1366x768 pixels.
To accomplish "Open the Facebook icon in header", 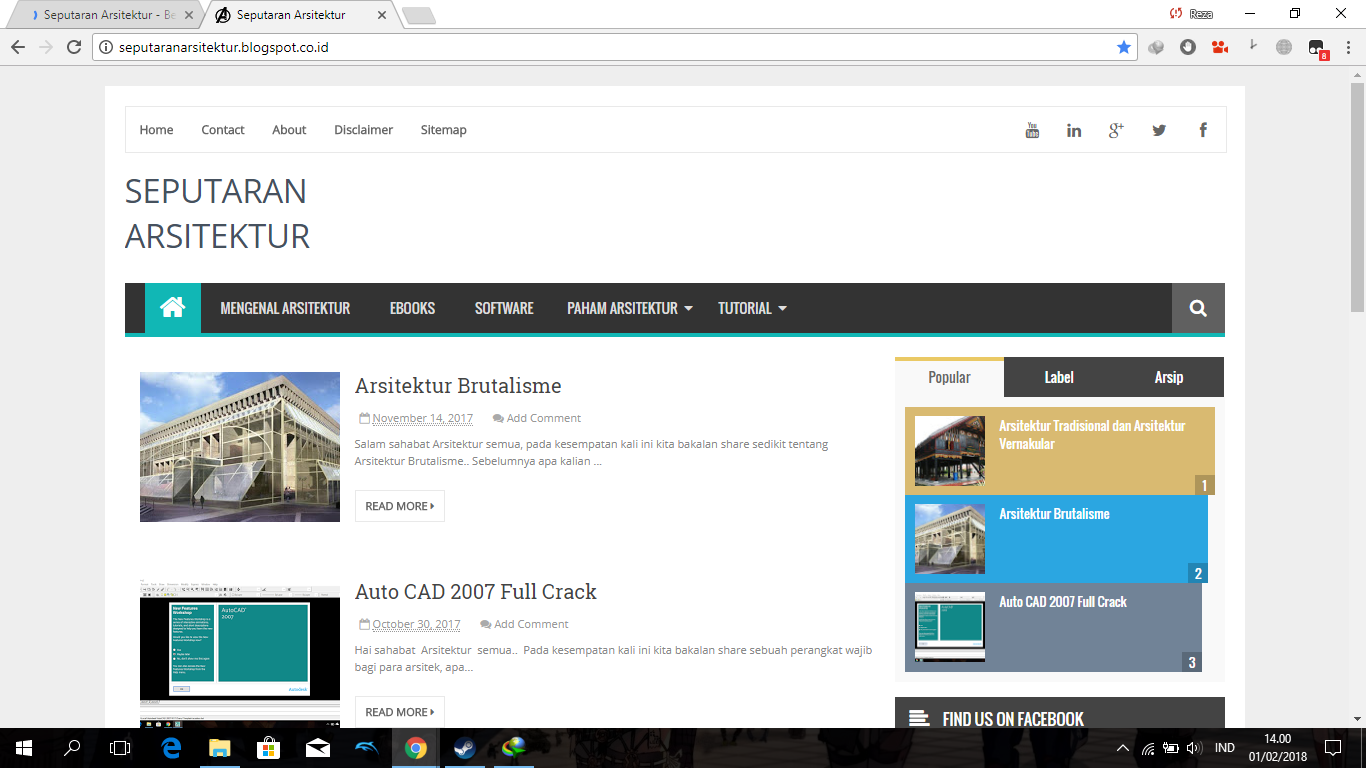I will coord(1202,129).
